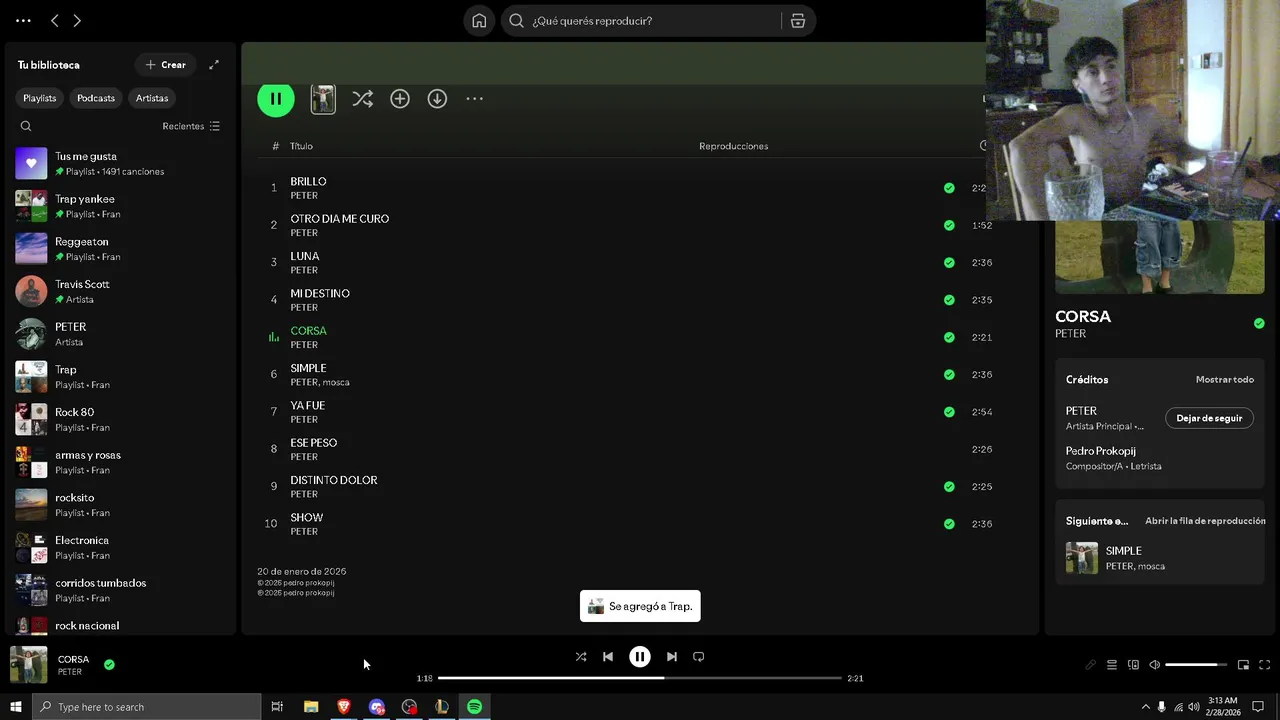Open Recientes sort dropdown in library
1280x720 pixels.
click(191, 126)
